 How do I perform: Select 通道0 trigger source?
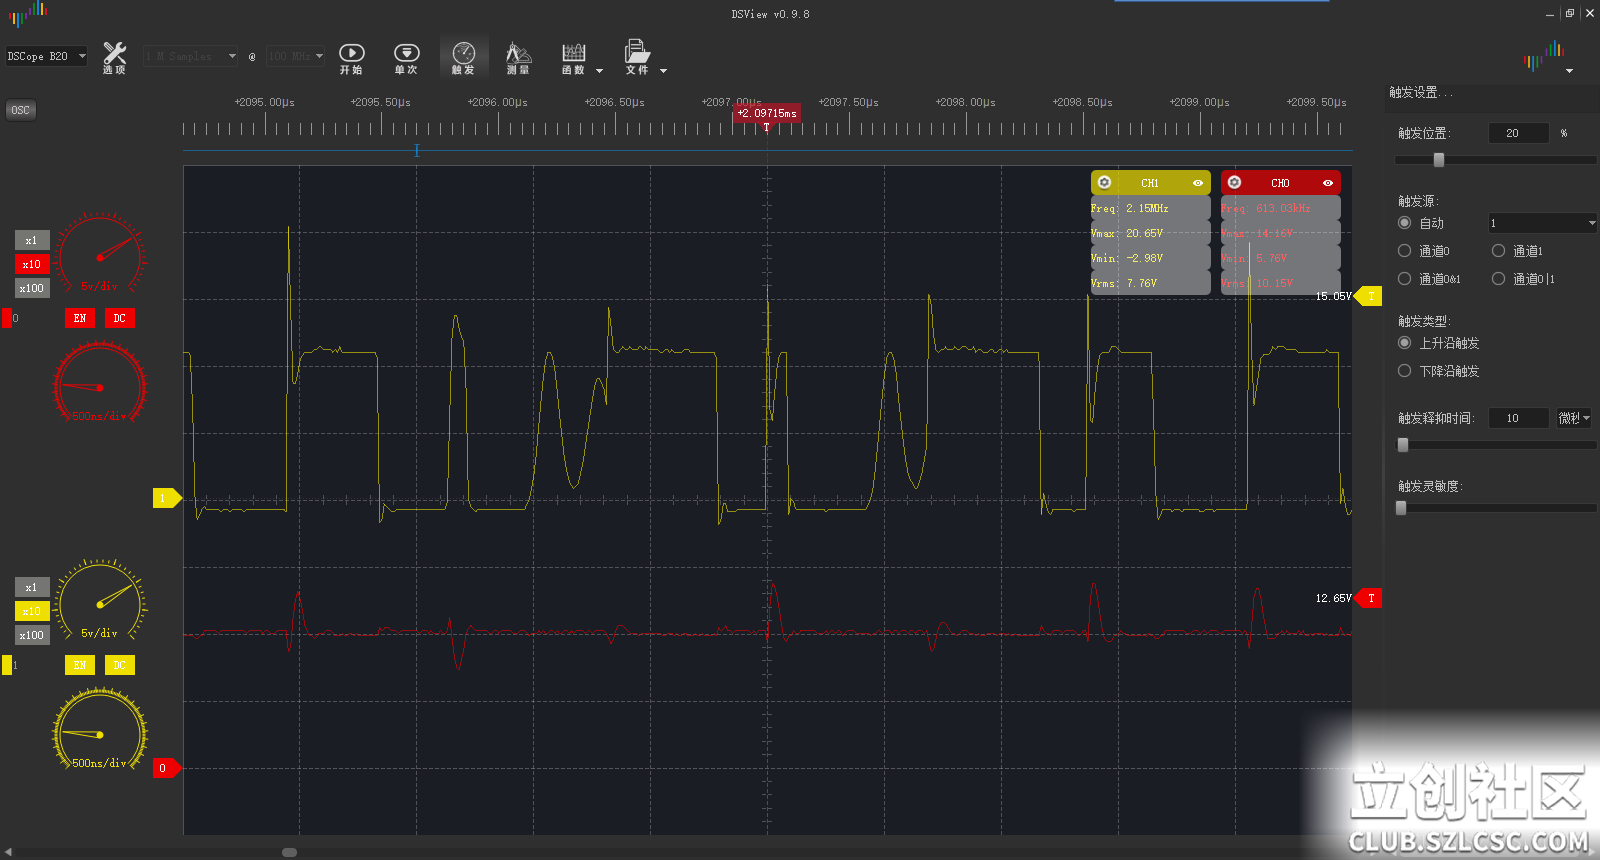coord(1405,251)
